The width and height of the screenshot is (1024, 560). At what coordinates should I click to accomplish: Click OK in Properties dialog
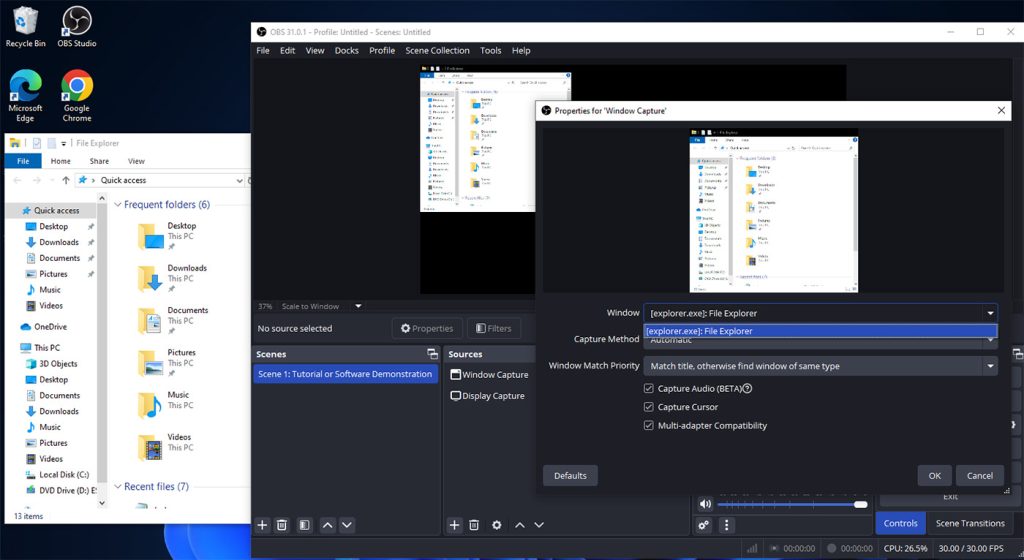click(935, 476)
